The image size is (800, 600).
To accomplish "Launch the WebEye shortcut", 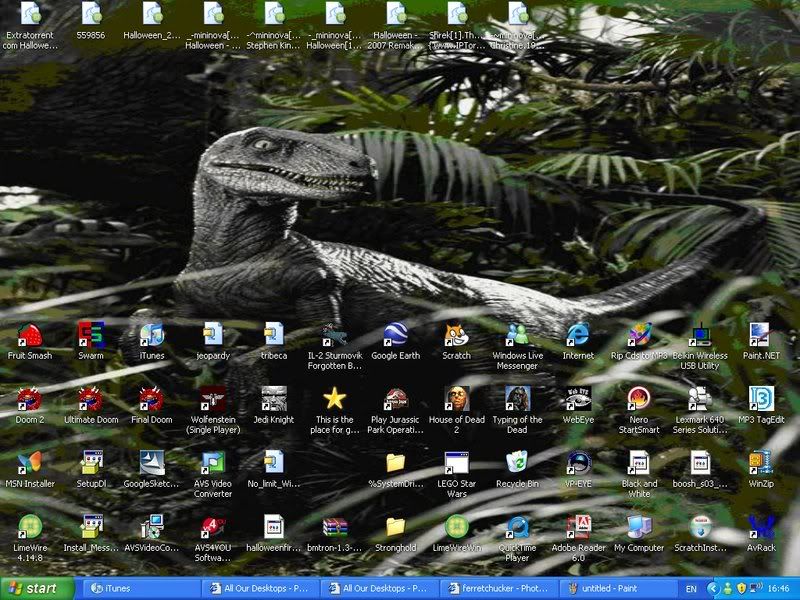I will point(578,399).
